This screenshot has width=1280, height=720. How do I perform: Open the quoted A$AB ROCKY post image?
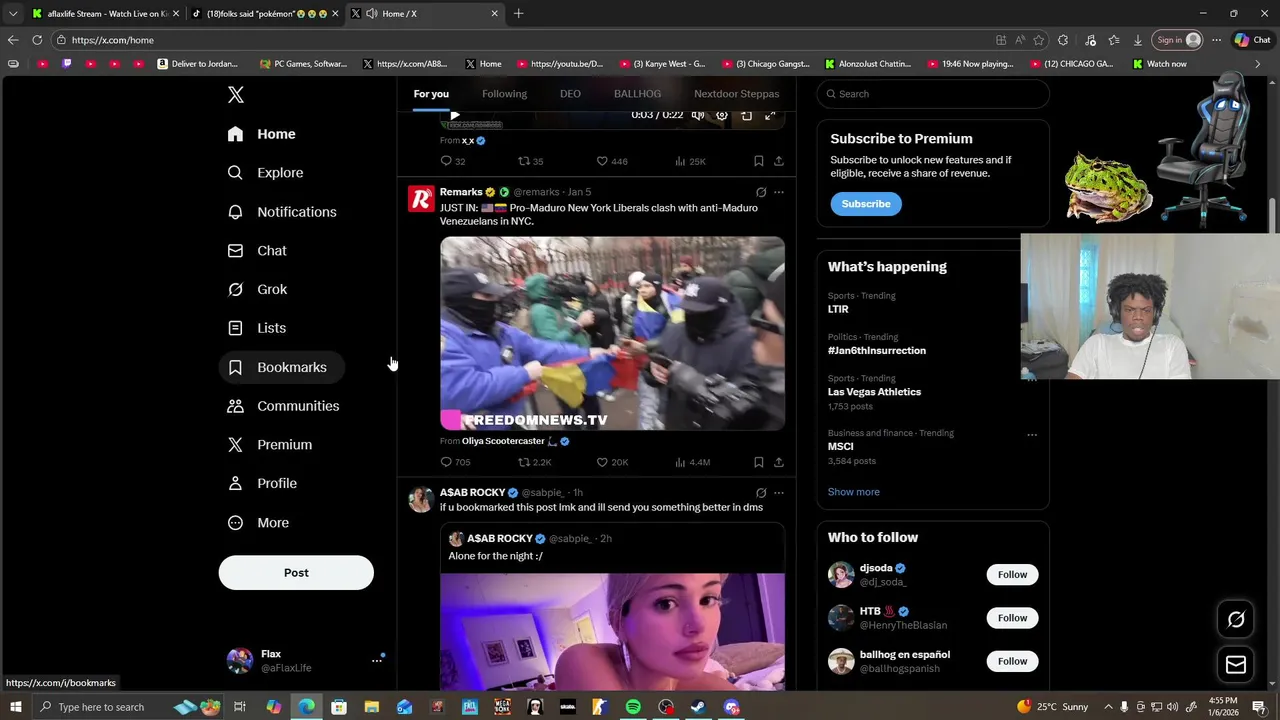click(x=612, y=631)
